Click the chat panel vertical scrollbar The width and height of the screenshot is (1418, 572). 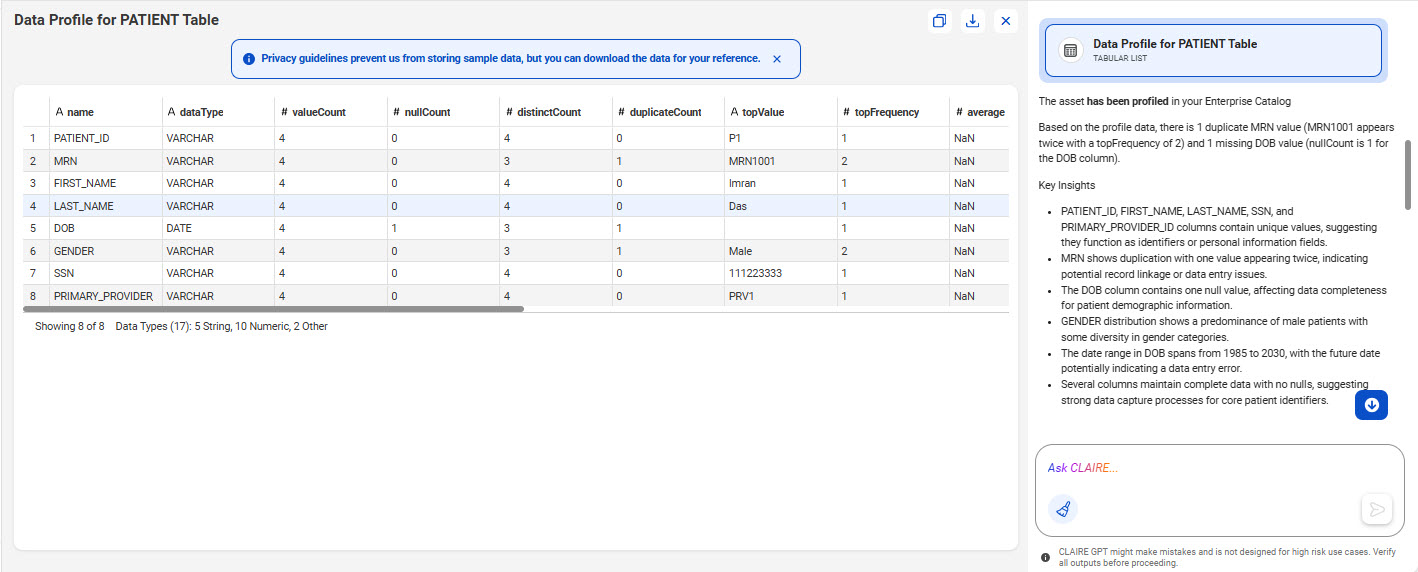pos(1408,174)
